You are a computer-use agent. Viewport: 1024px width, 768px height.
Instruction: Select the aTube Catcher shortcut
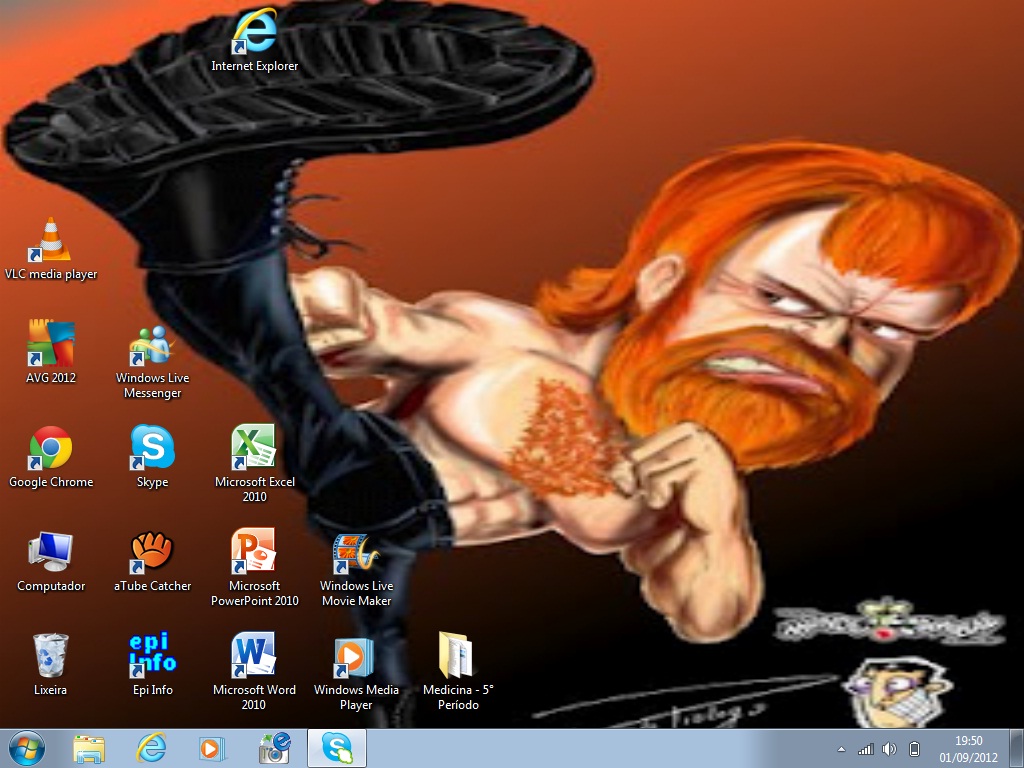152,562
